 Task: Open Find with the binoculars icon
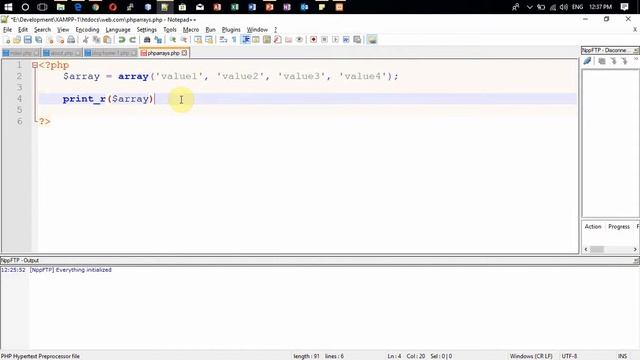click(147, 40)
